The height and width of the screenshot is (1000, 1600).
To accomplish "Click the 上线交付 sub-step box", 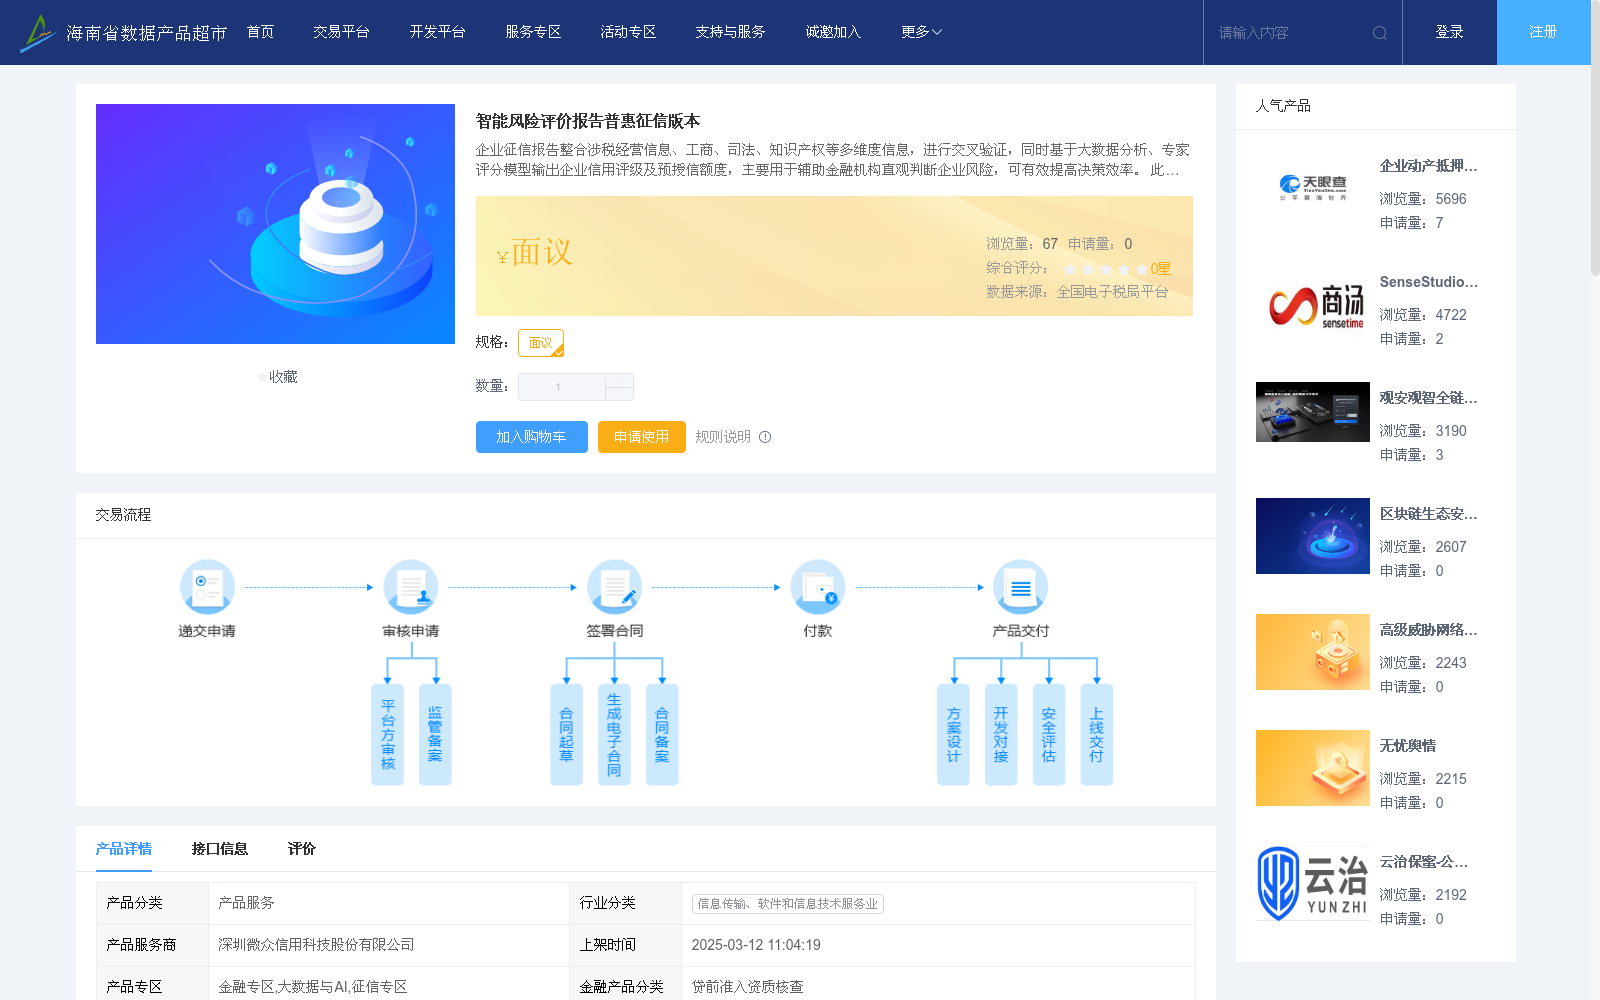I will pos(1097,735).
